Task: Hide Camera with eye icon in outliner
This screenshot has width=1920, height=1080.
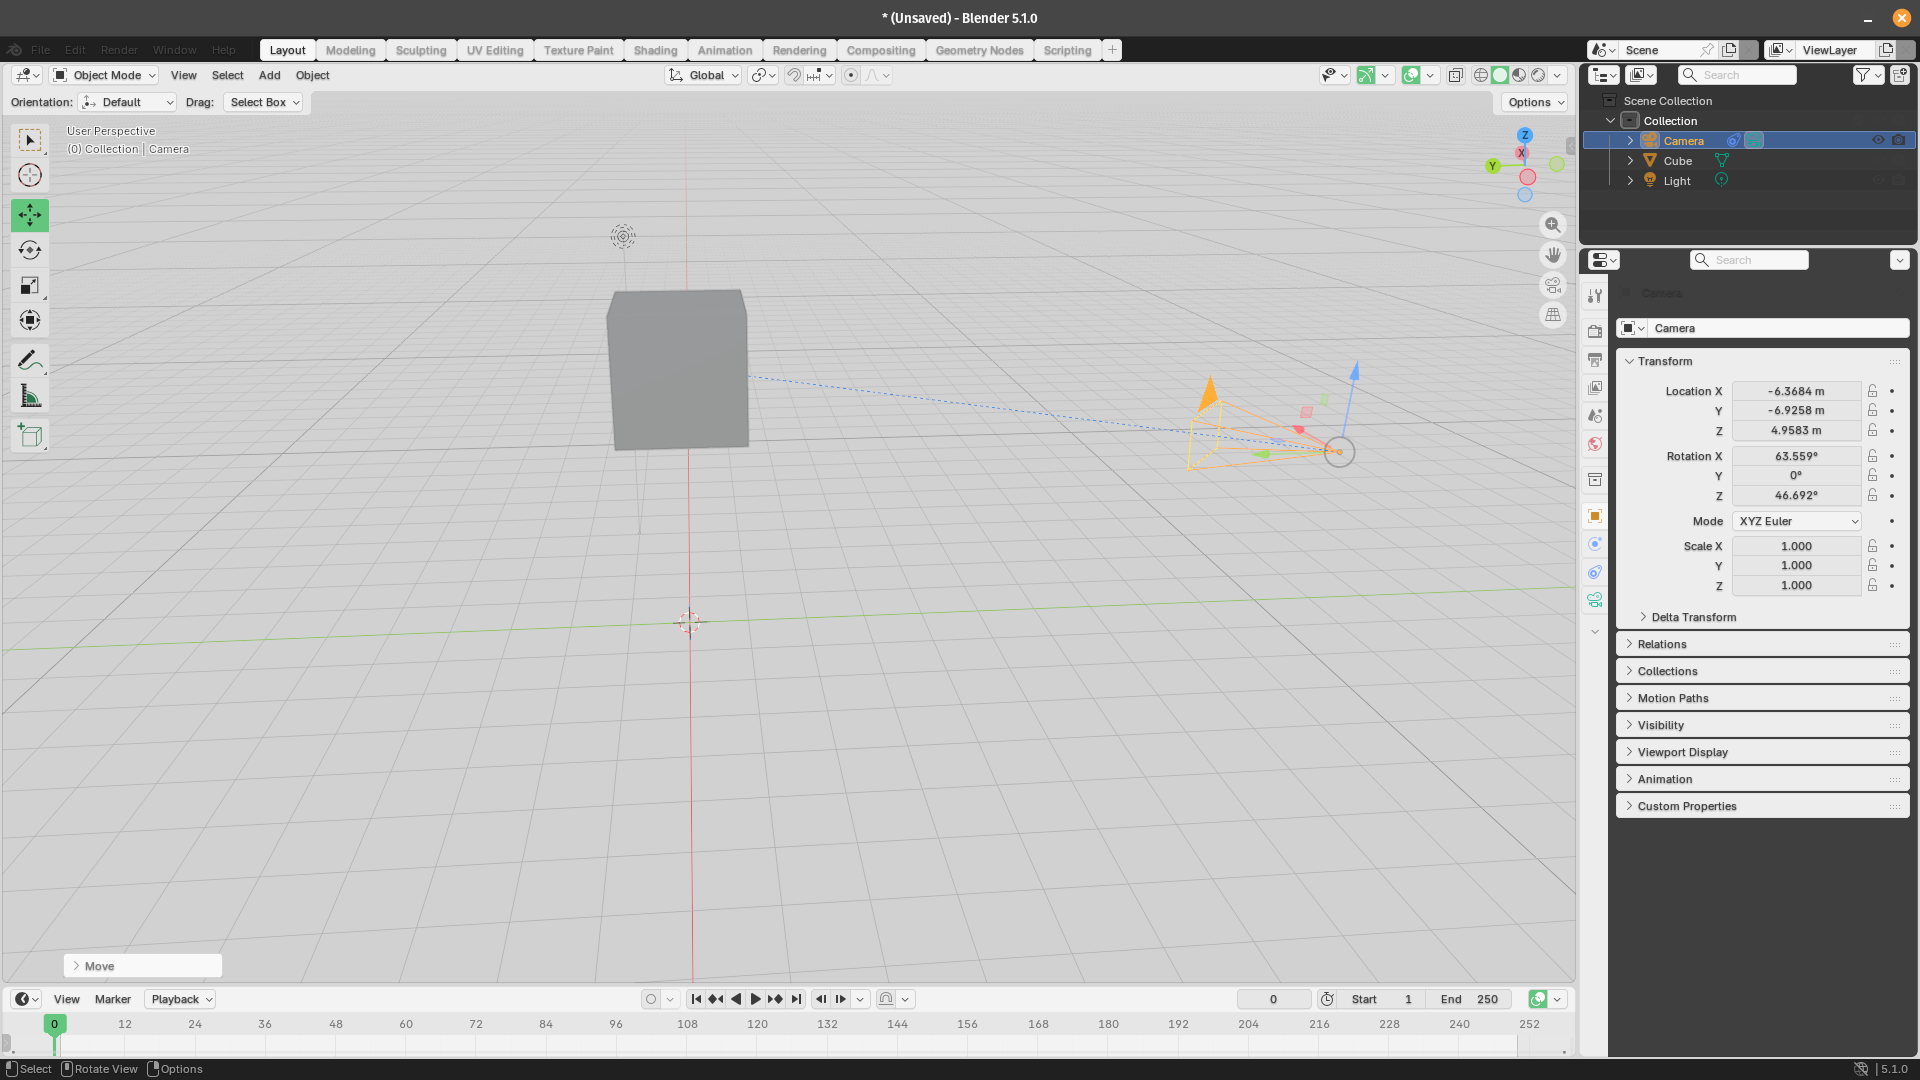Action: [1878, 140]
